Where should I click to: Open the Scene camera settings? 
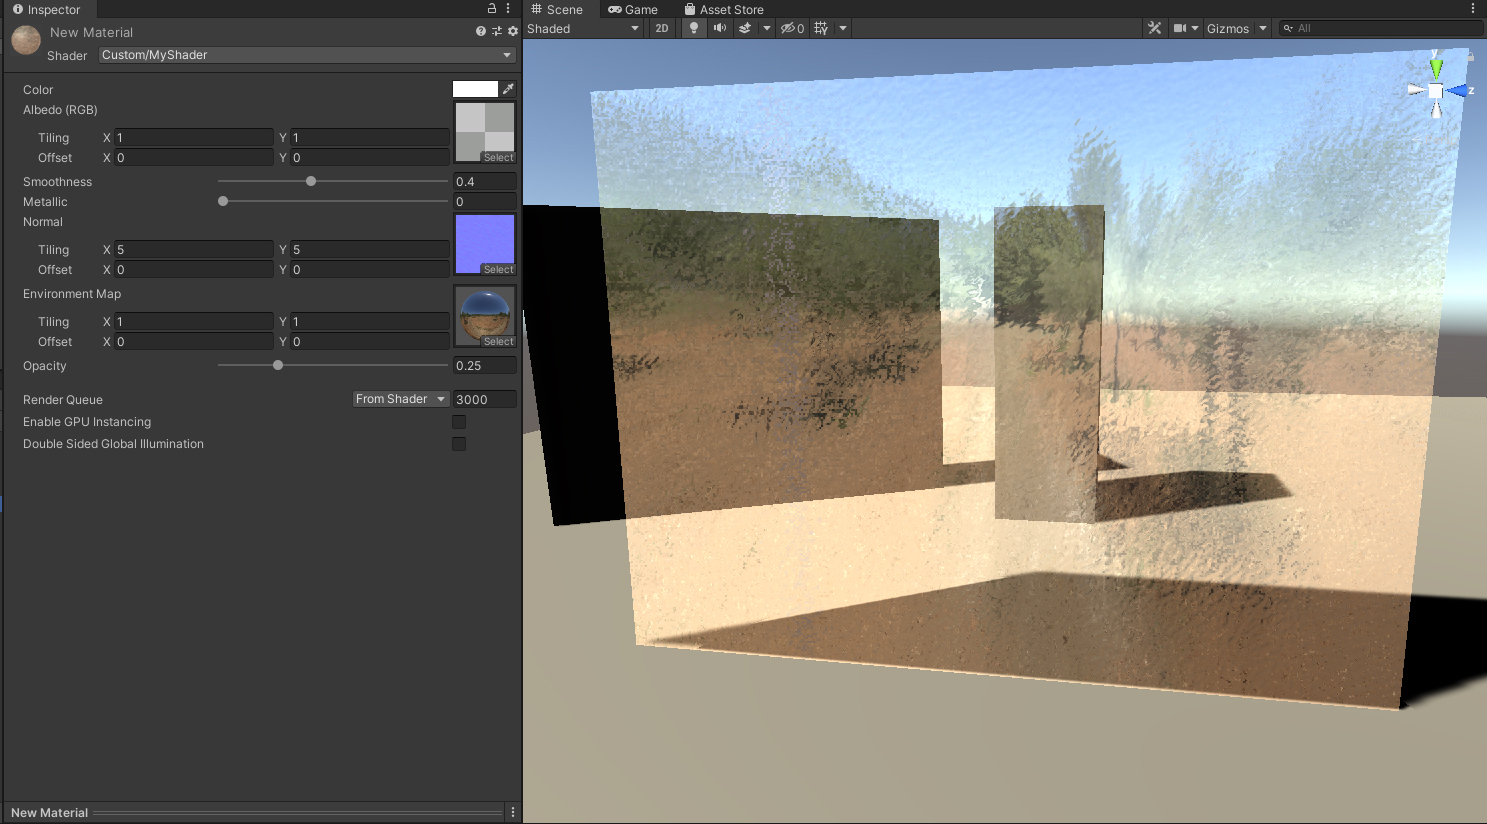click(1180, 28)
